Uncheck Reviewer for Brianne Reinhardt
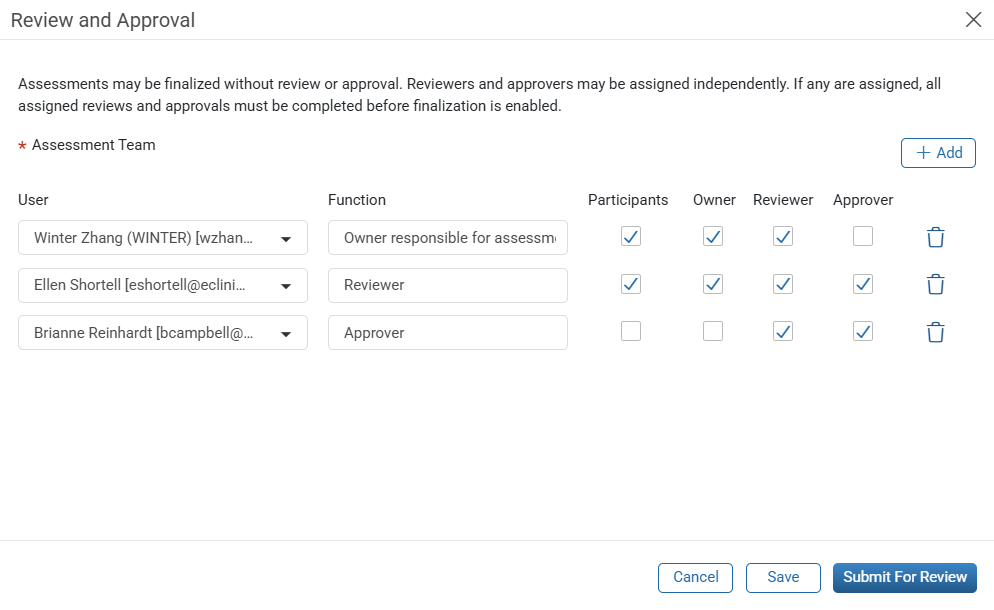The image size is (994, 610). pyautogui.click(x=783, y=331)
